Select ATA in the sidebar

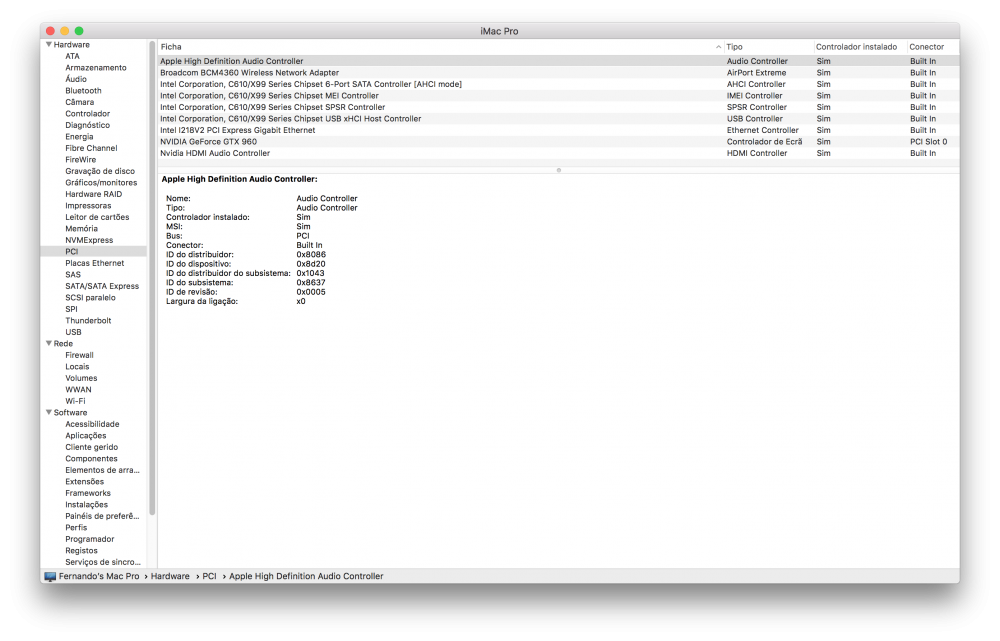coord(72,56)
